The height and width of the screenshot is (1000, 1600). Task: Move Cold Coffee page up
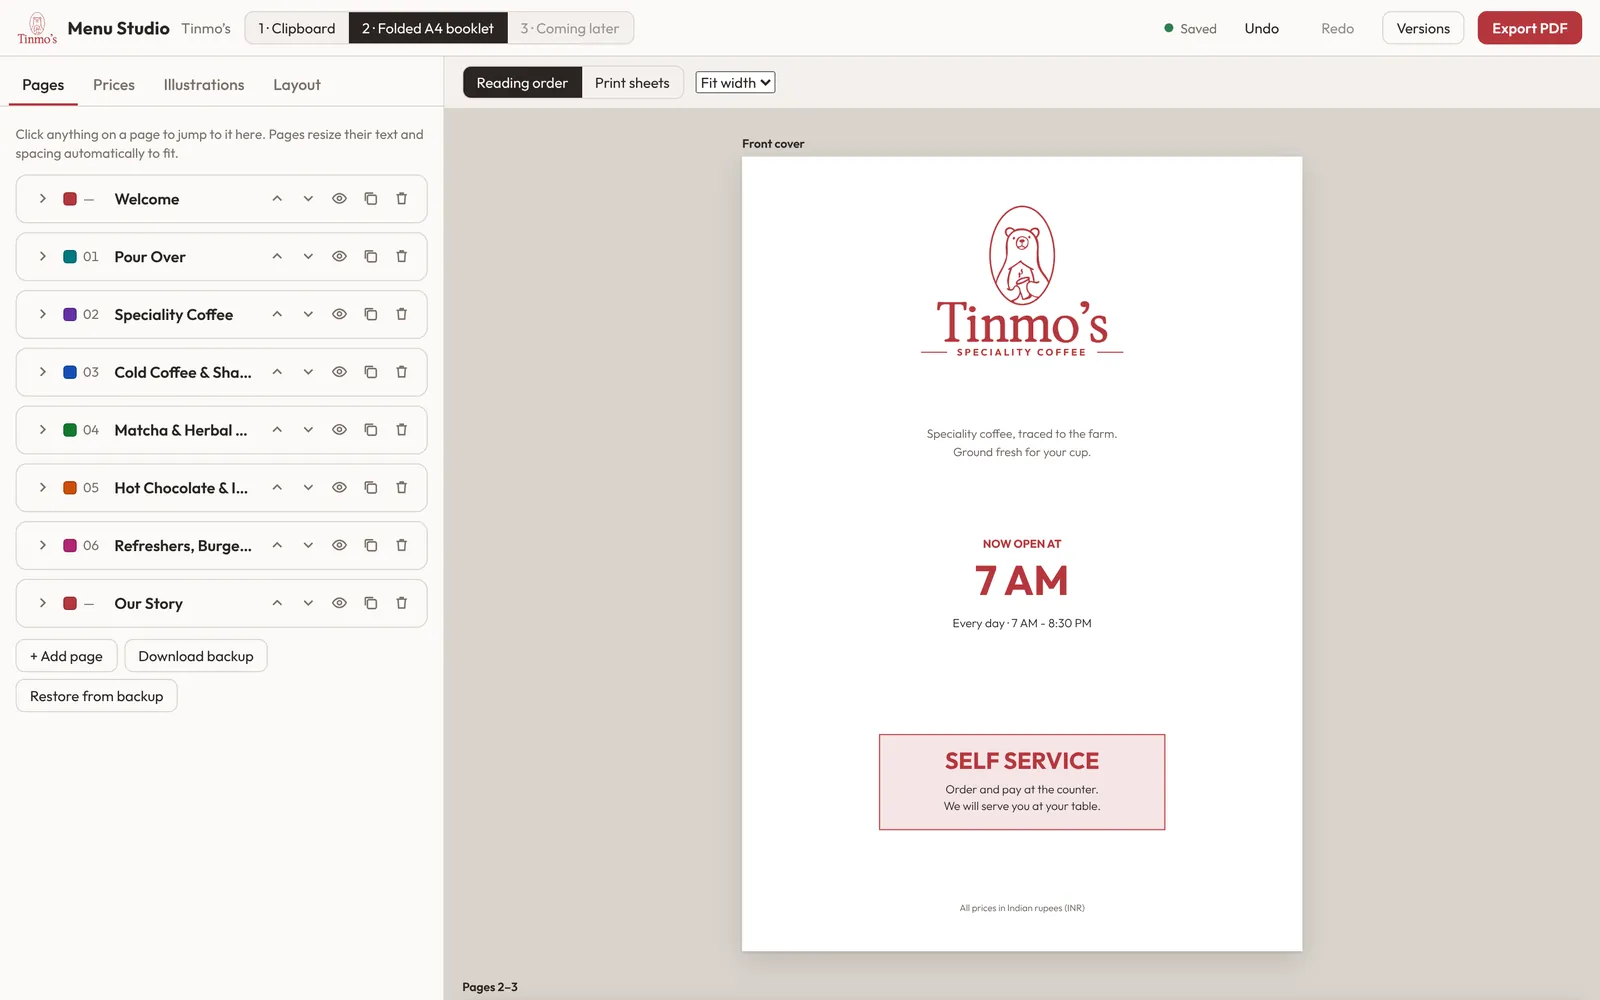[x=277, y=372]
